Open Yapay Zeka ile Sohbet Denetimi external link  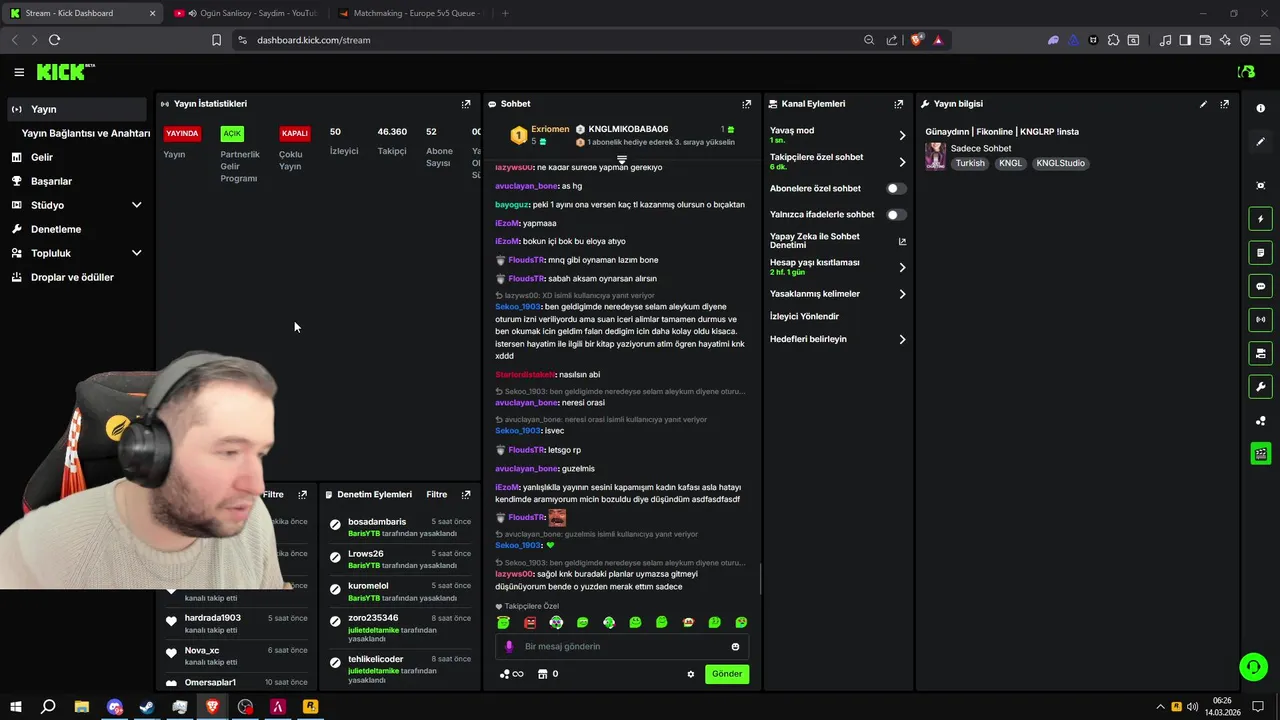coord(902,241)
